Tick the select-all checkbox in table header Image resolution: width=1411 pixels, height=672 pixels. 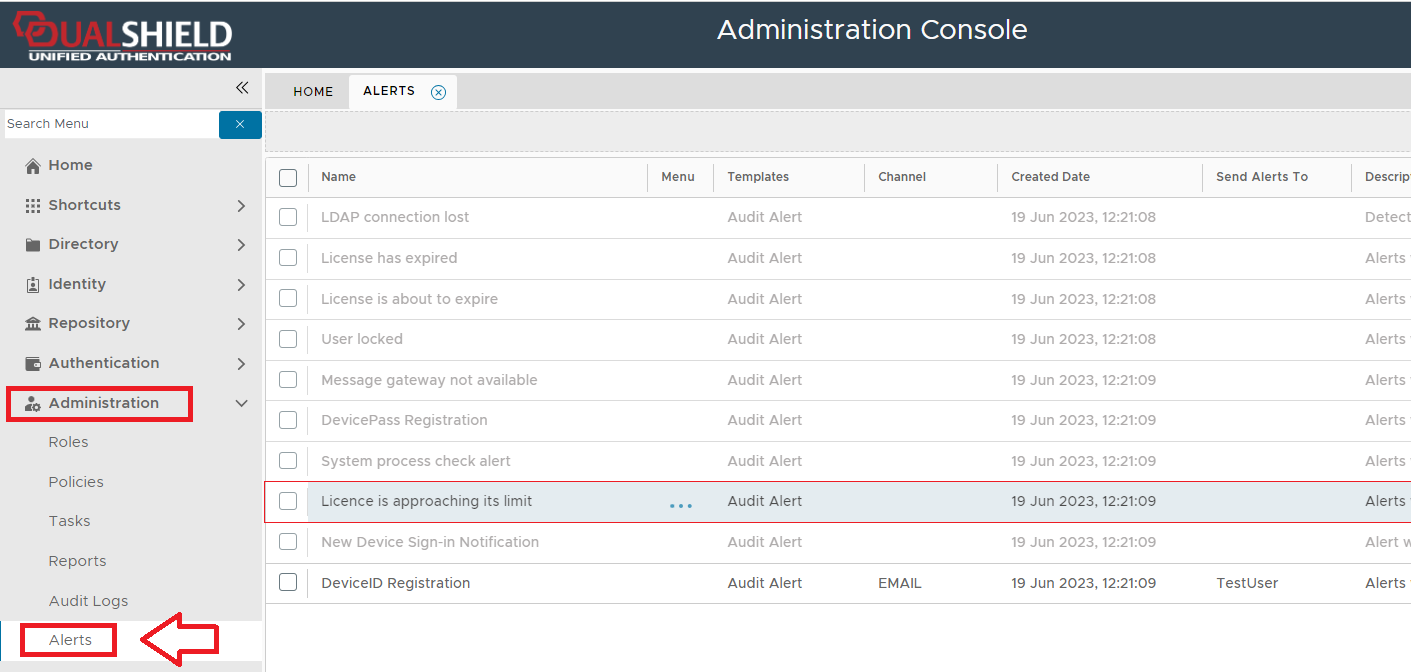(x=288, y=178)
